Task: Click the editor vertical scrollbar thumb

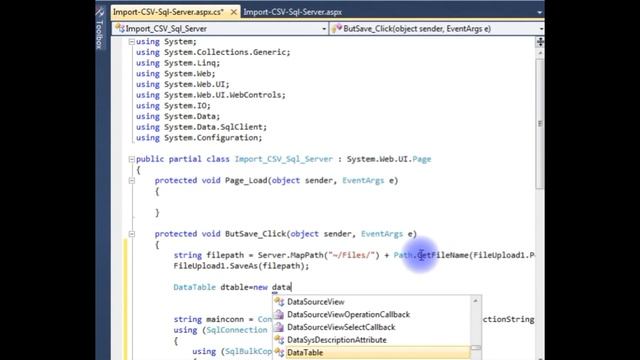Action: click(x=540, y=124)
